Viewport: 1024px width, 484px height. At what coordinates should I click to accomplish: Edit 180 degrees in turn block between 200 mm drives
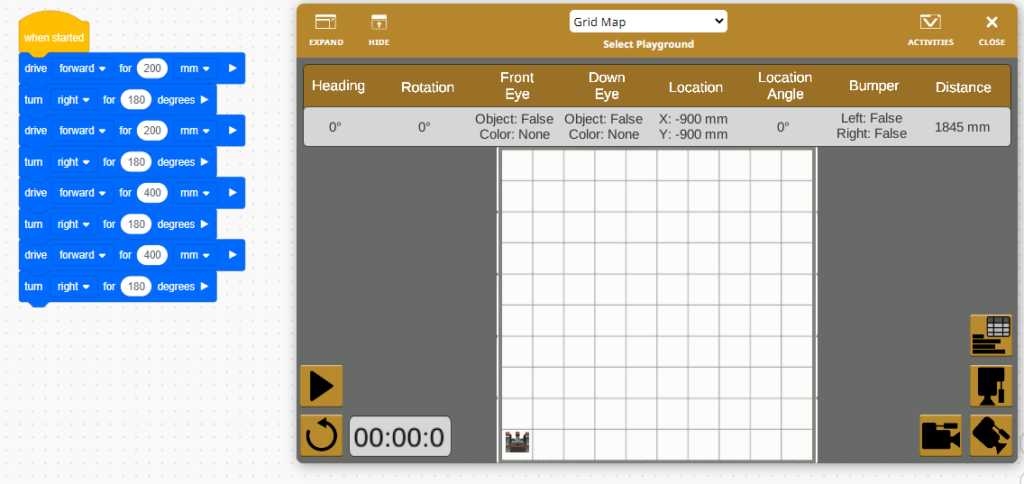coord(136,100)
